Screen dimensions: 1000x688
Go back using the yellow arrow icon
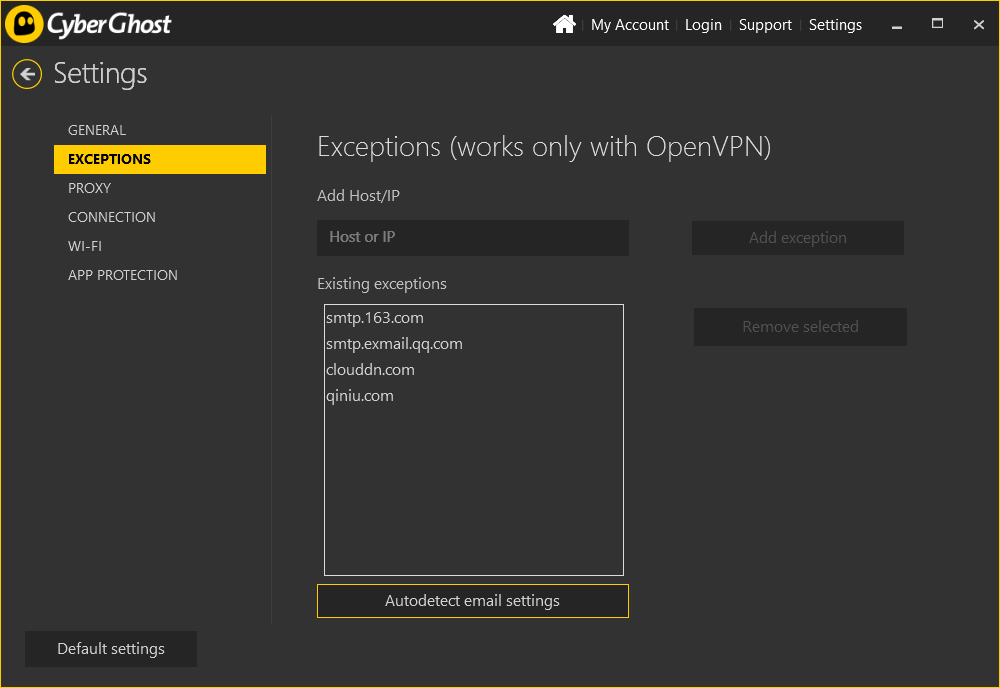(x=27, y=74)
